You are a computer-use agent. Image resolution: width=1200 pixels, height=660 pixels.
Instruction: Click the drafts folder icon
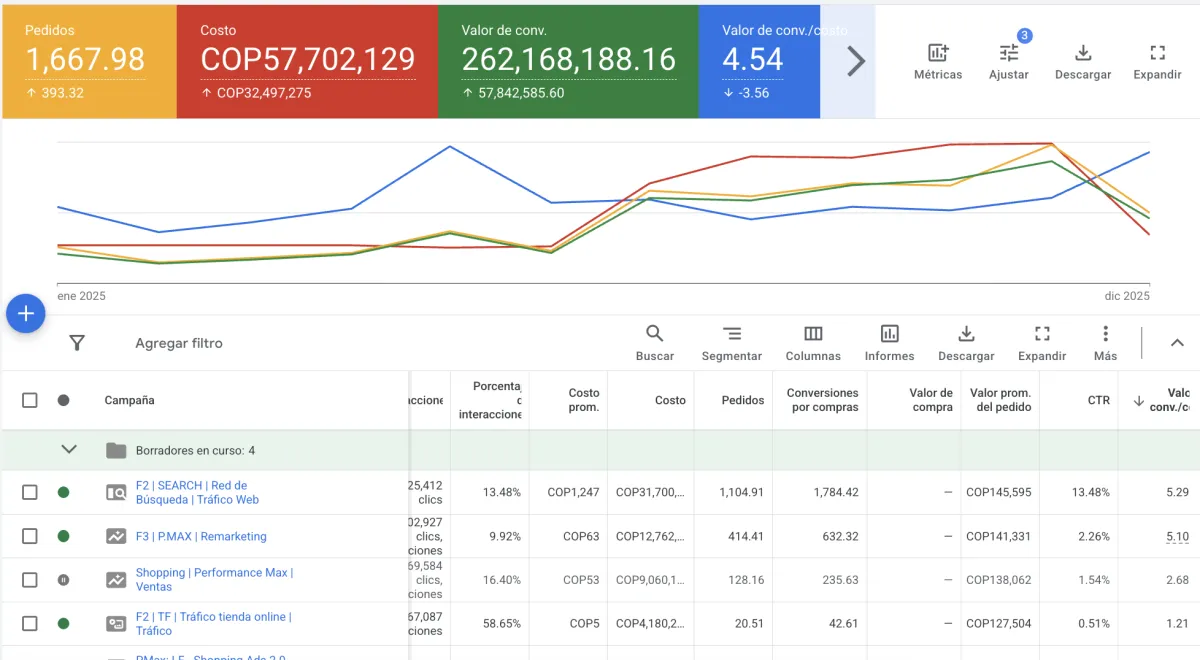coord(116,450)
